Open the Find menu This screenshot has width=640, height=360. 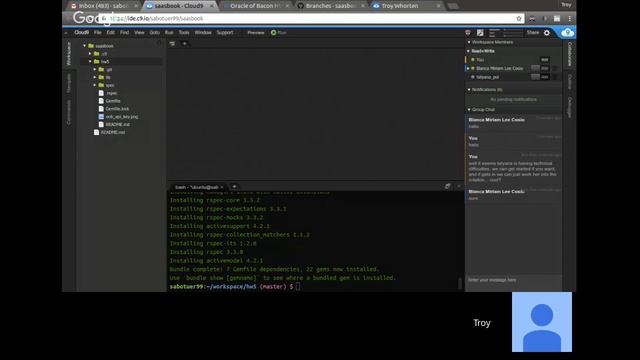(124, 32)
